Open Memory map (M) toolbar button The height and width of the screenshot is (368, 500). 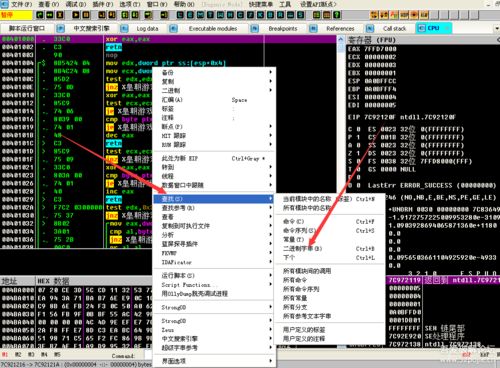tap(200, 15)
